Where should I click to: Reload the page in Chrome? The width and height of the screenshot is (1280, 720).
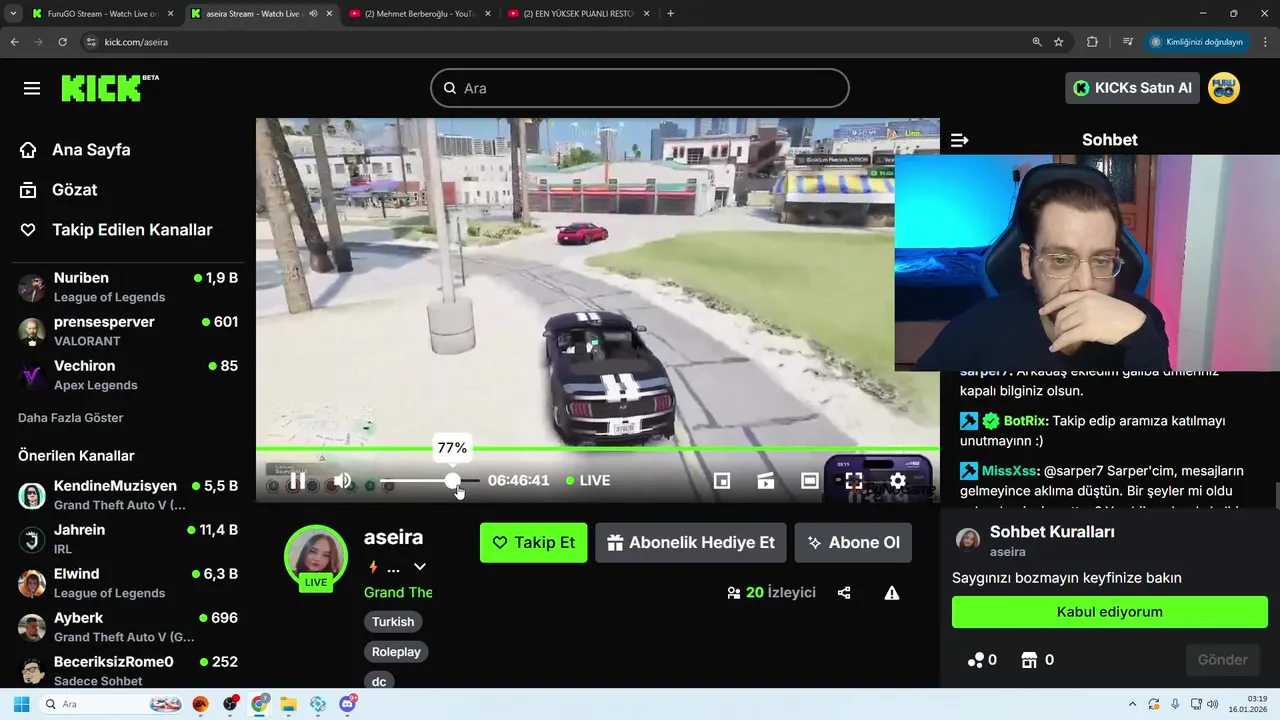62,42
